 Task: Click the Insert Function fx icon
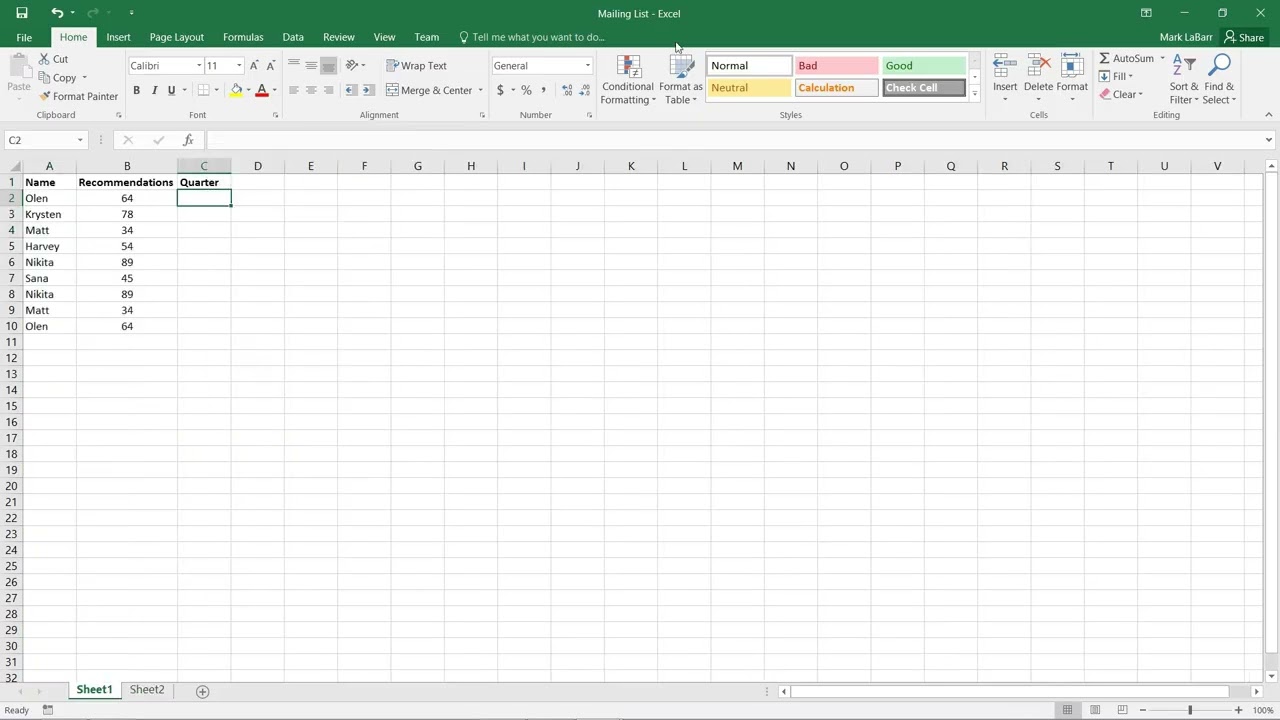(188, 140)
